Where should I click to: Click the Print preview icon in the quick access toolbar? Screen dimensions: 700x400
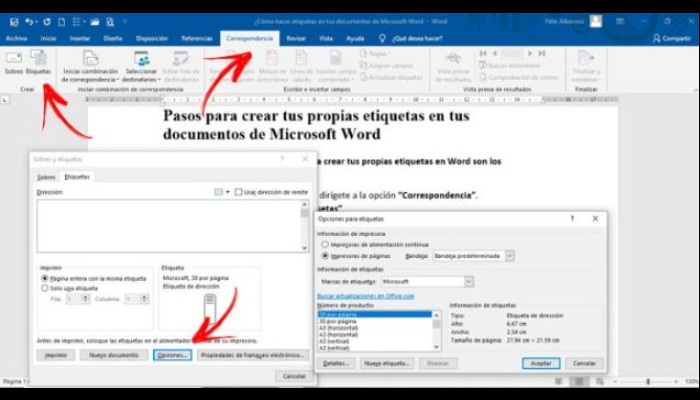pos(110,22)
